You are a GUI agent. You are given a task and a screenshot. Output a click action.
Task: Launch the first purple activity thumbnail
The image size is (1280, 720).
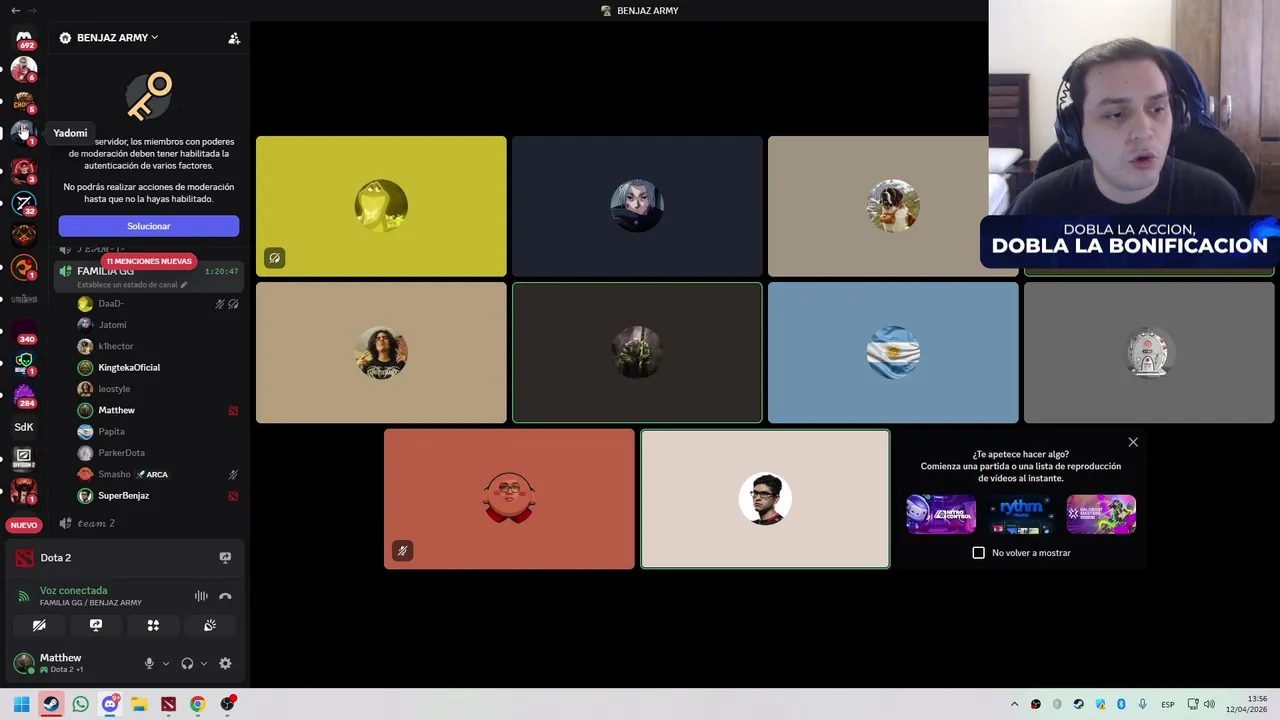pyautogui.click(x=941, y=514)
